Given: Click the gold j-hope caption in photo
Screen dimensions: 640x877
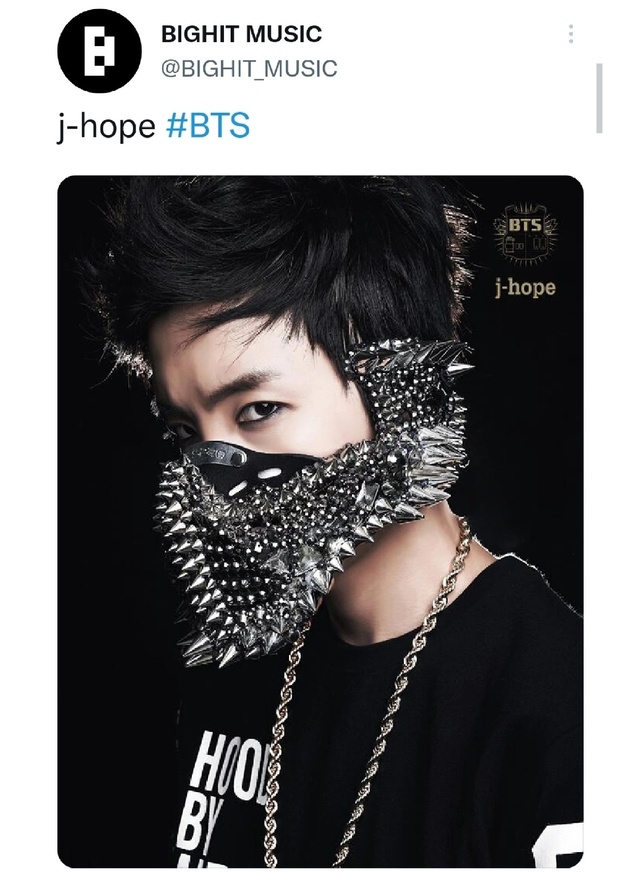Looking at the screenshot, I should tap(525, 287).
